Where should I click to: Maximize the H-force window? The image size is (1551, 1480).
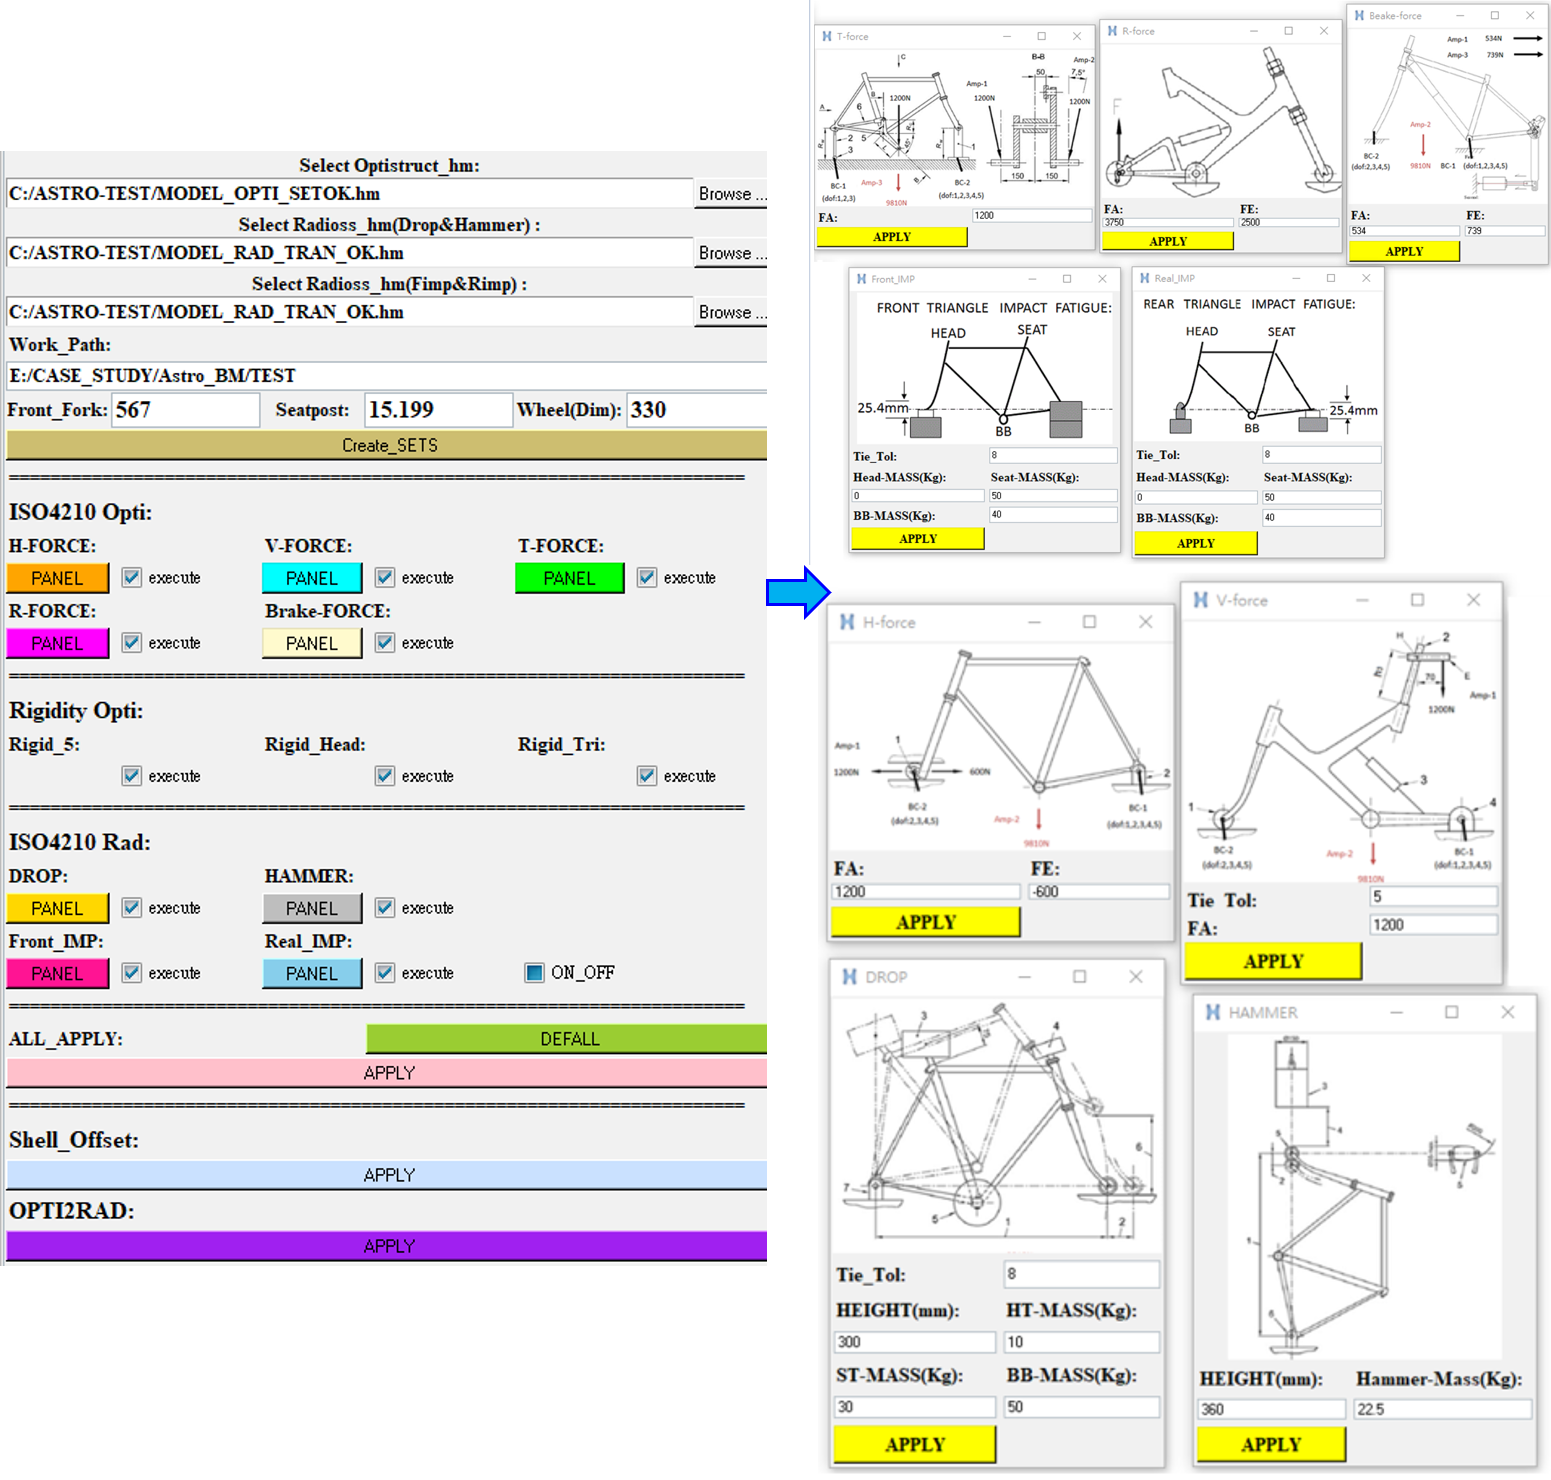1089,622
